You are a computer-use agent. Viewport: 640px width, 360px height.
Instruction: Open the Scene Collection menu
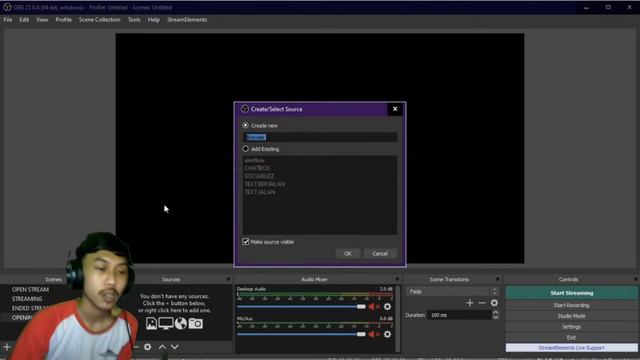click(100, 20)
